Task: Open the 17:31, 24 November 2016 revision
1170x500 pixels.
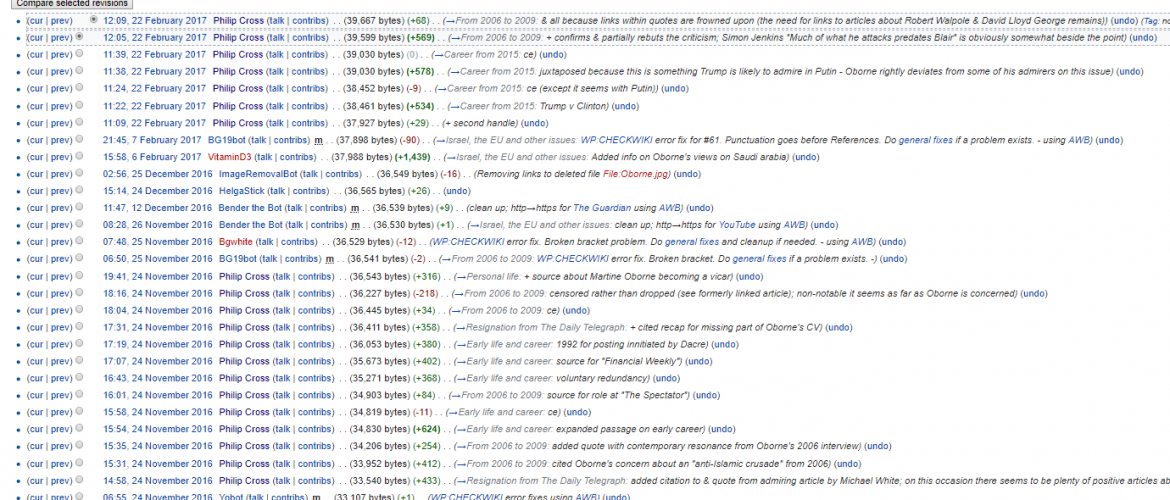Action: 158,327
